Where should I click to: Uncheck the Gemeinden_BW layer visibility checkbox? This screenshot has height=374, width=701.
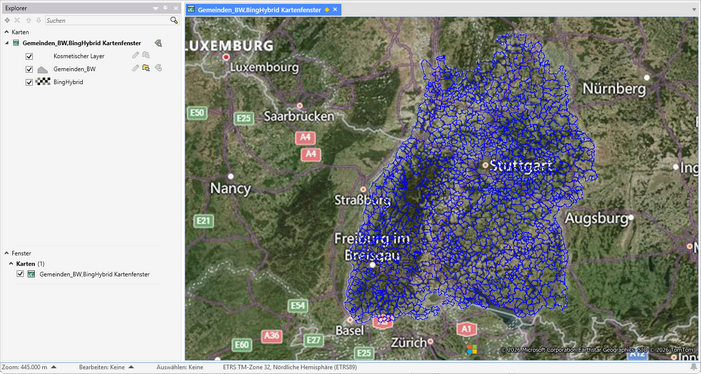click(x=29, y=69)
